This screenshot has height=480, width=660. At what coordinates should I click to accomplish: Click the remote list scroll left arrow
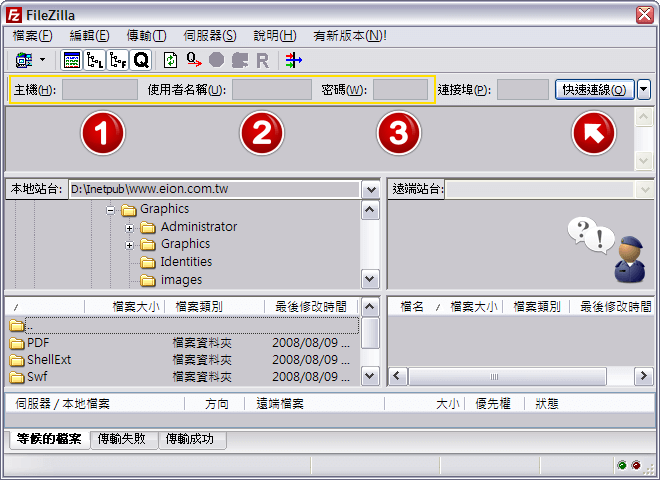(397, 376)
